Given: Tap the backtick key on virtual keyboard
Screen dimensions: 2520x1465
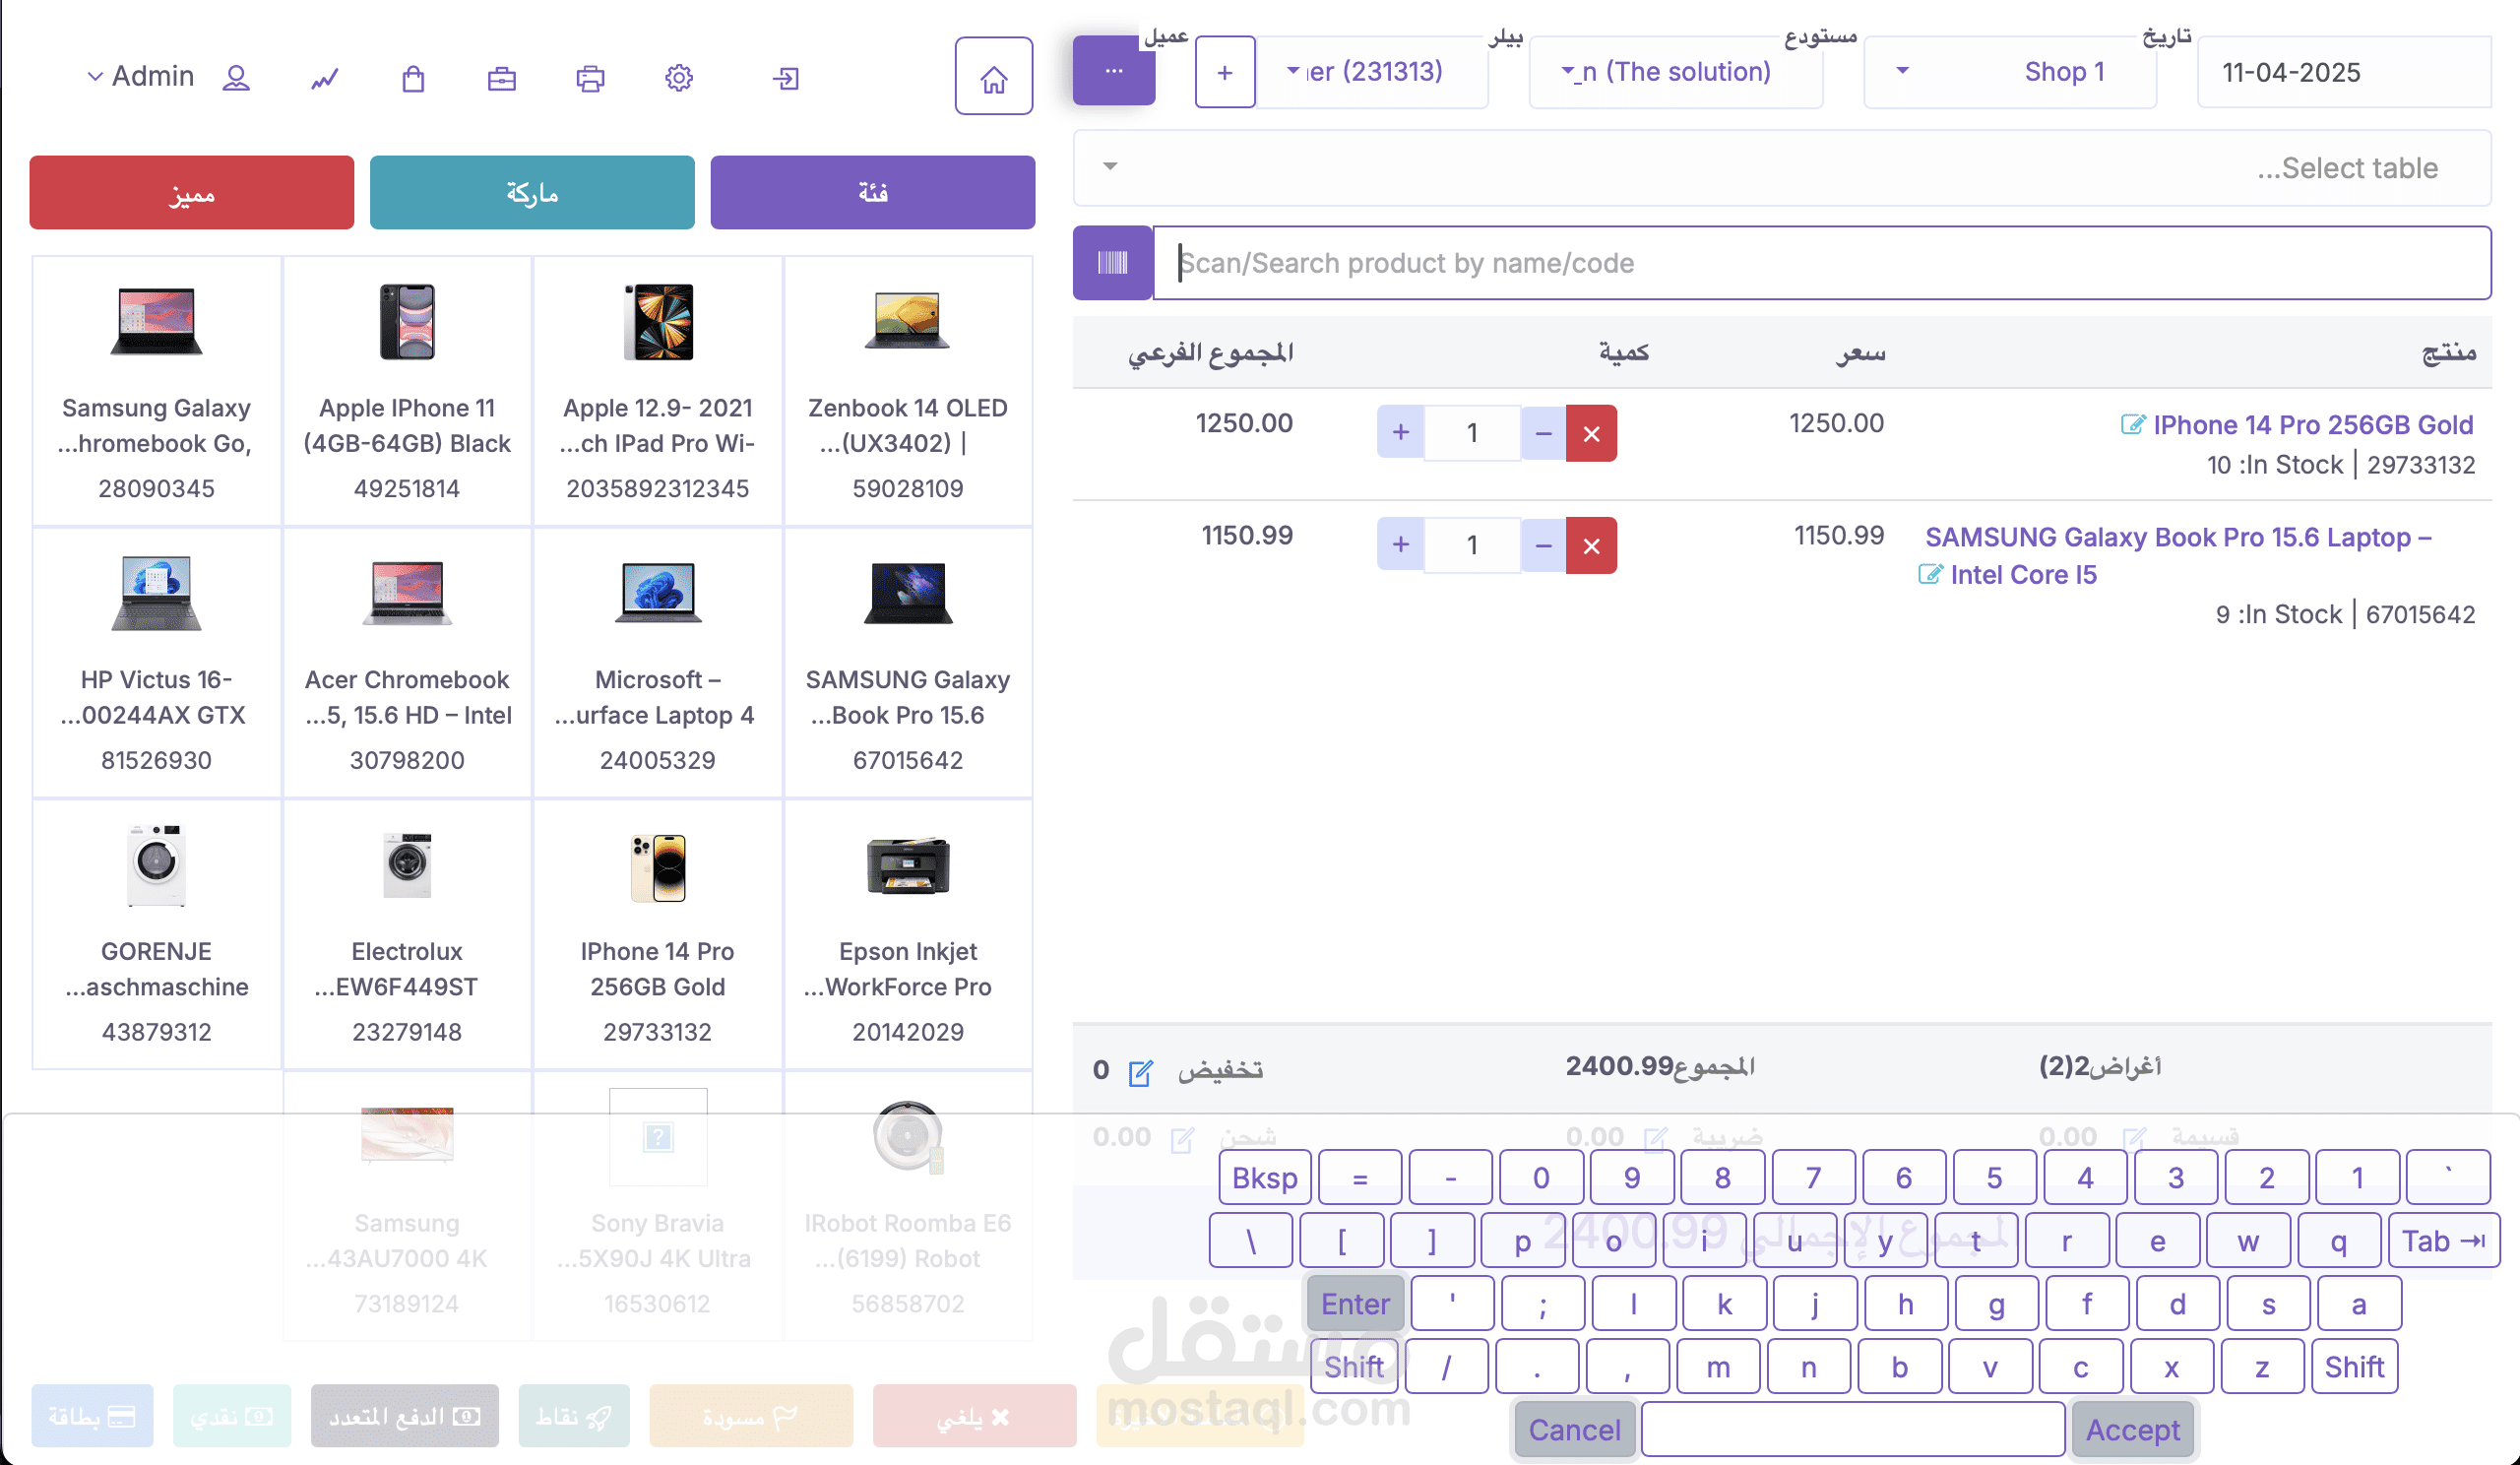Looking at the screenshot, I should pyautogui.click(x=2448, y=1177).
